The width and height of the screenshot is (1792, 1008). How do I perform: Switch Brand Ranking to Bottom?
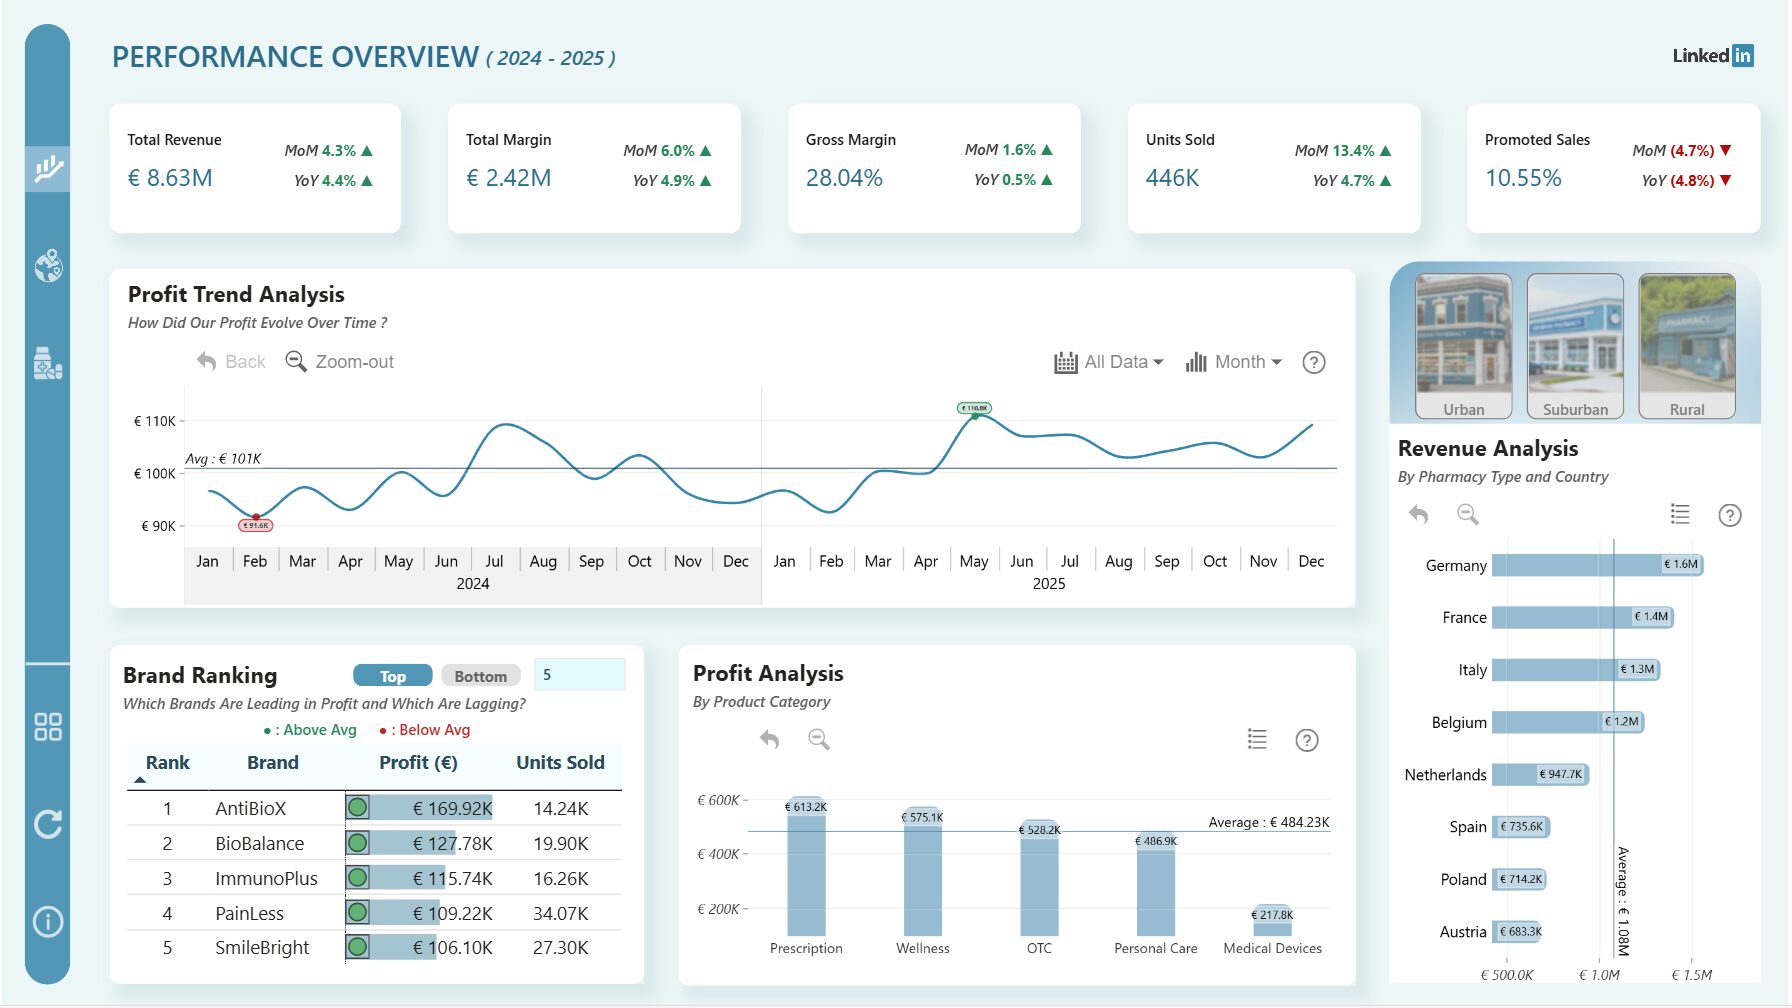pos(481,676)
